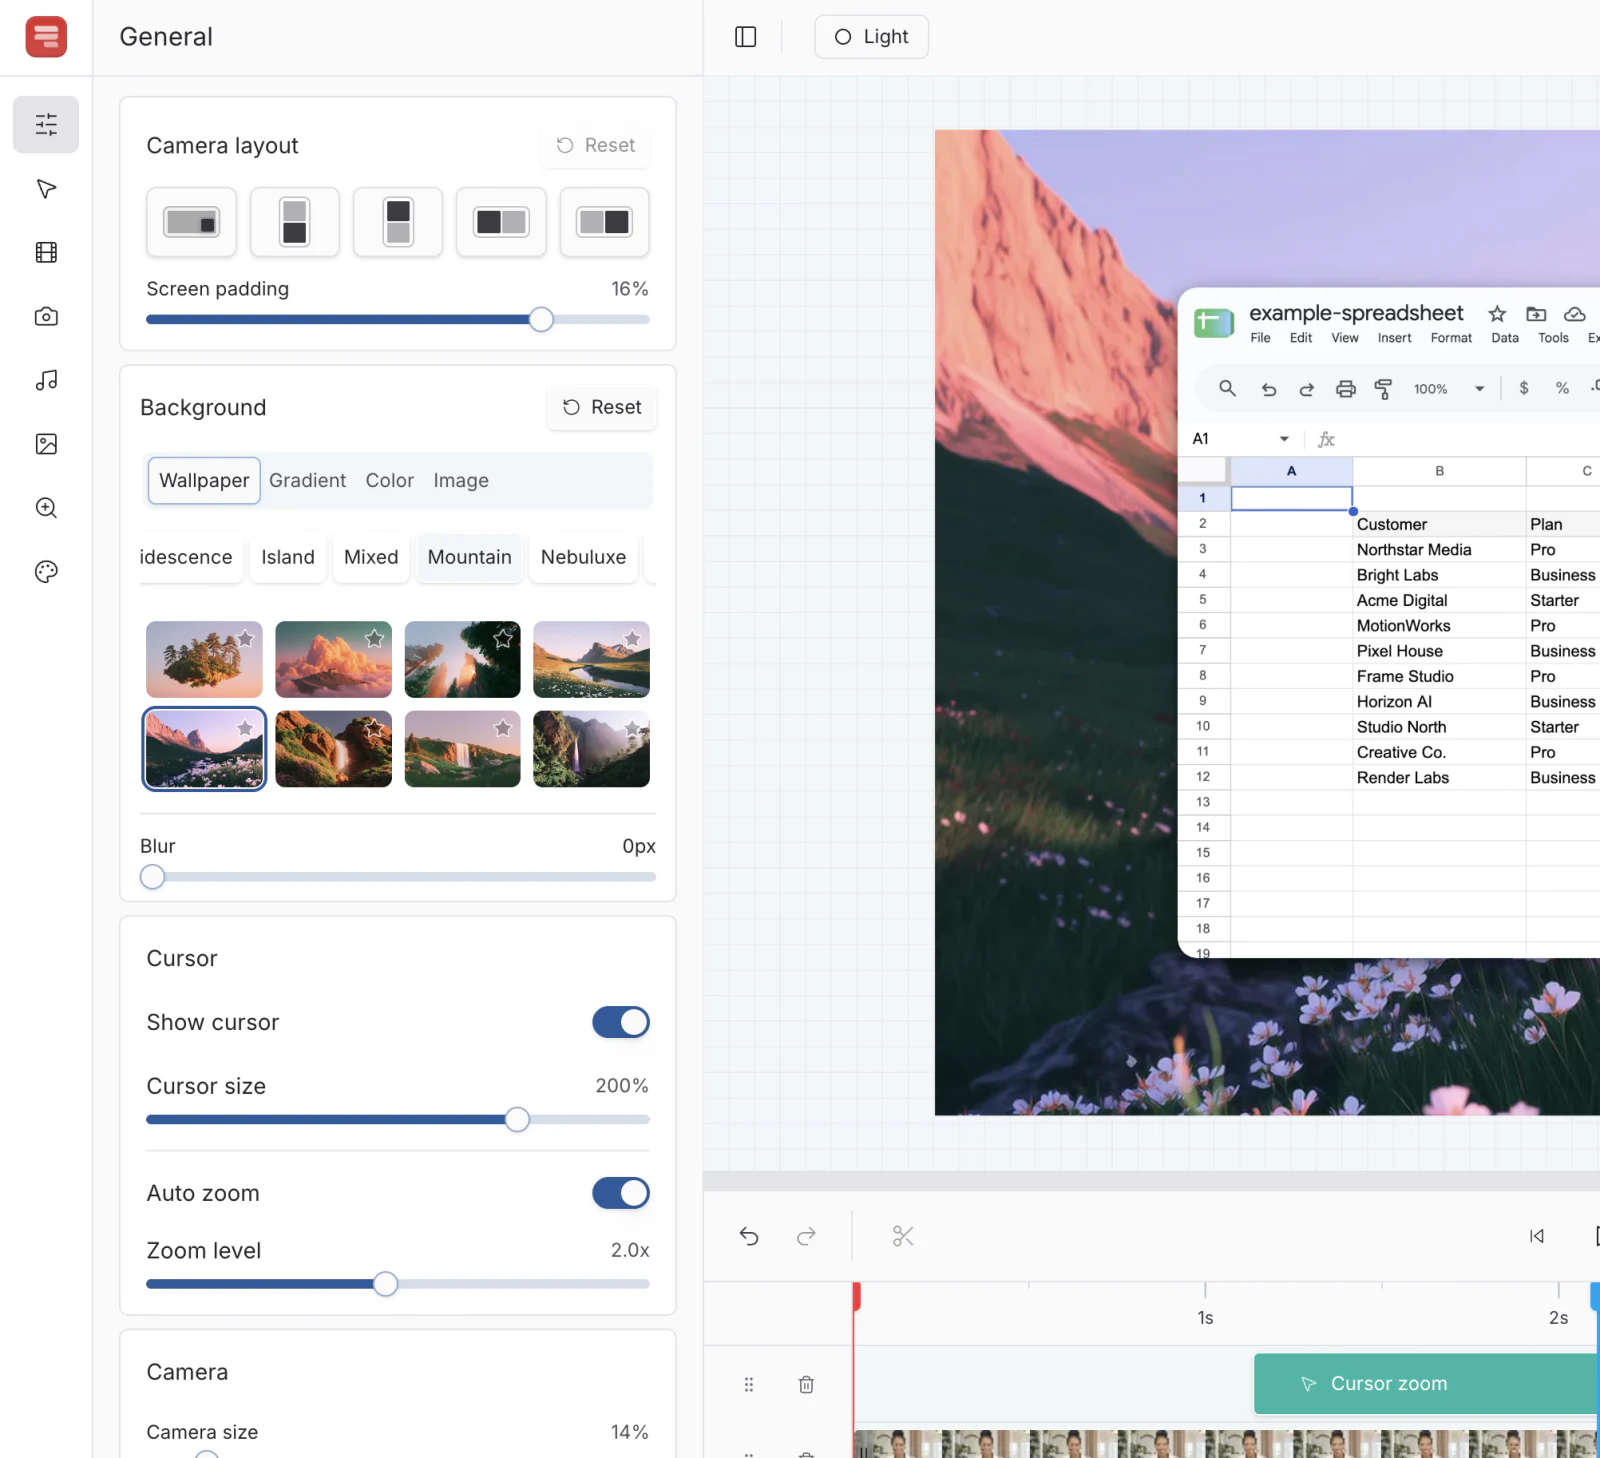Image resolution: width=1600 pixels, height=1458 pixels.
Task: Click the Cursor zoom timeline clip
Action: pyautogui.click(x=1427, y=1384)
